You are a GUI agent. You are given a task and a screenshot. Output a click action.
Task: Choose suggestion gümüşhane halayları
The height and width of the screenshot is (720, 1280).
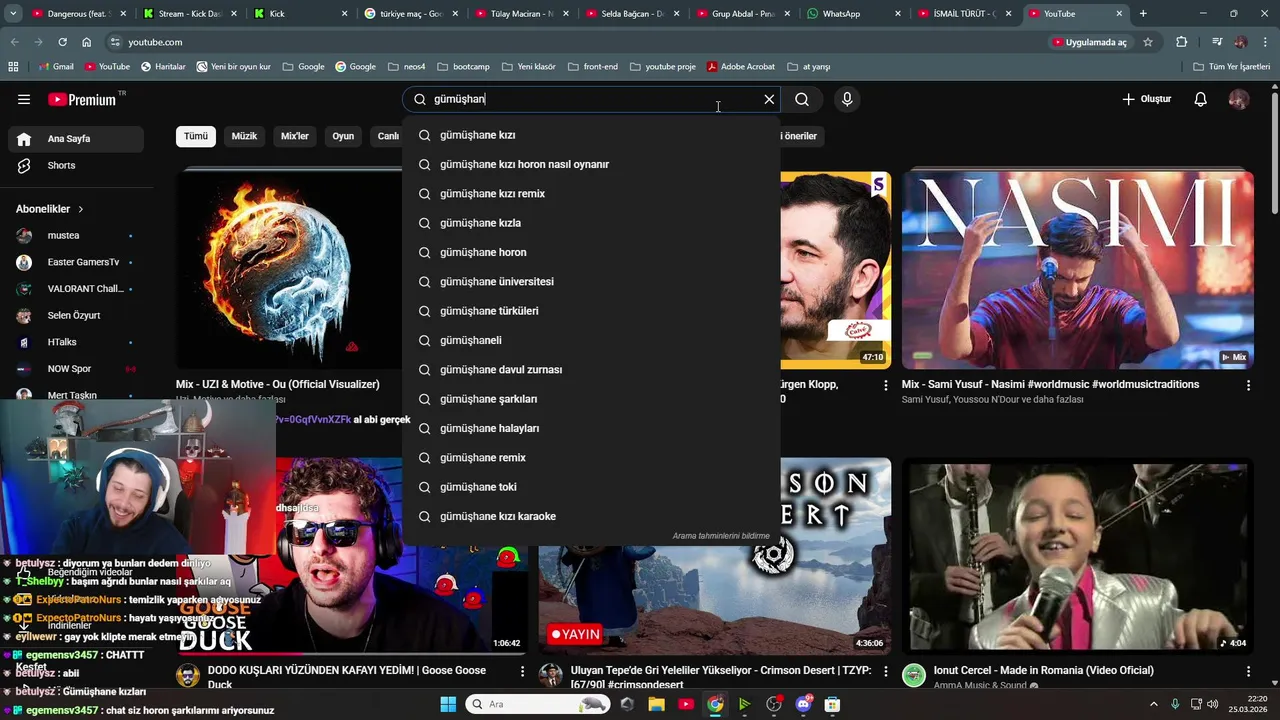click(591, 428)
